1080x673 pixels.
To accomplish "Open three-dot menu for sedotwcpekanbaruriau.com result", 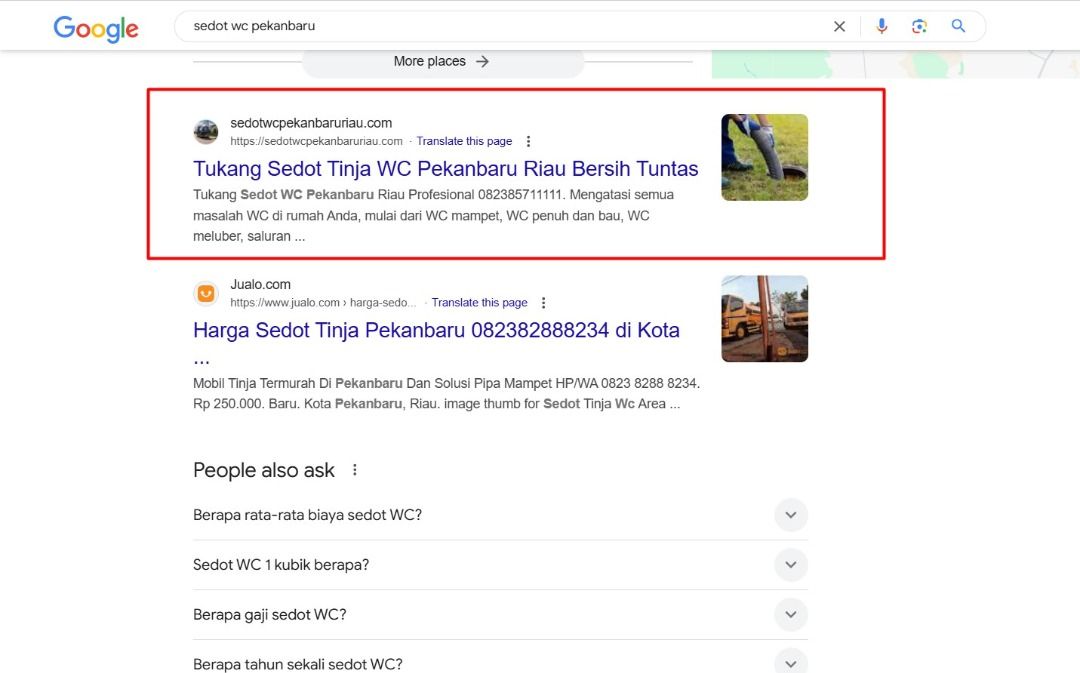I will pos(529,142).
